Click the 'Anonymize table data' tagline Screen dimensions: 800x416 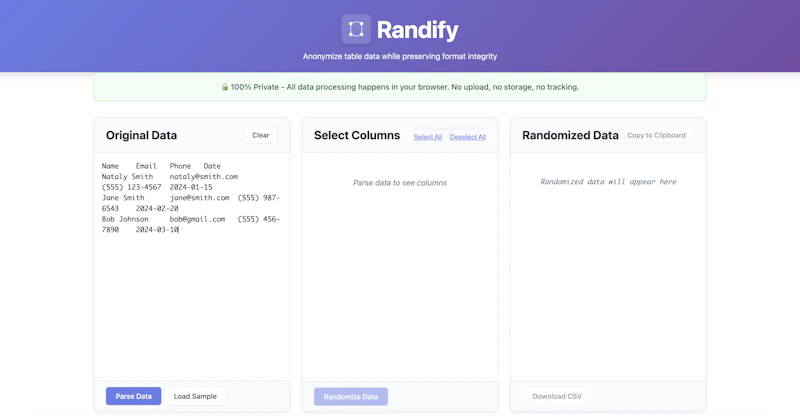[x=400, y=56]
